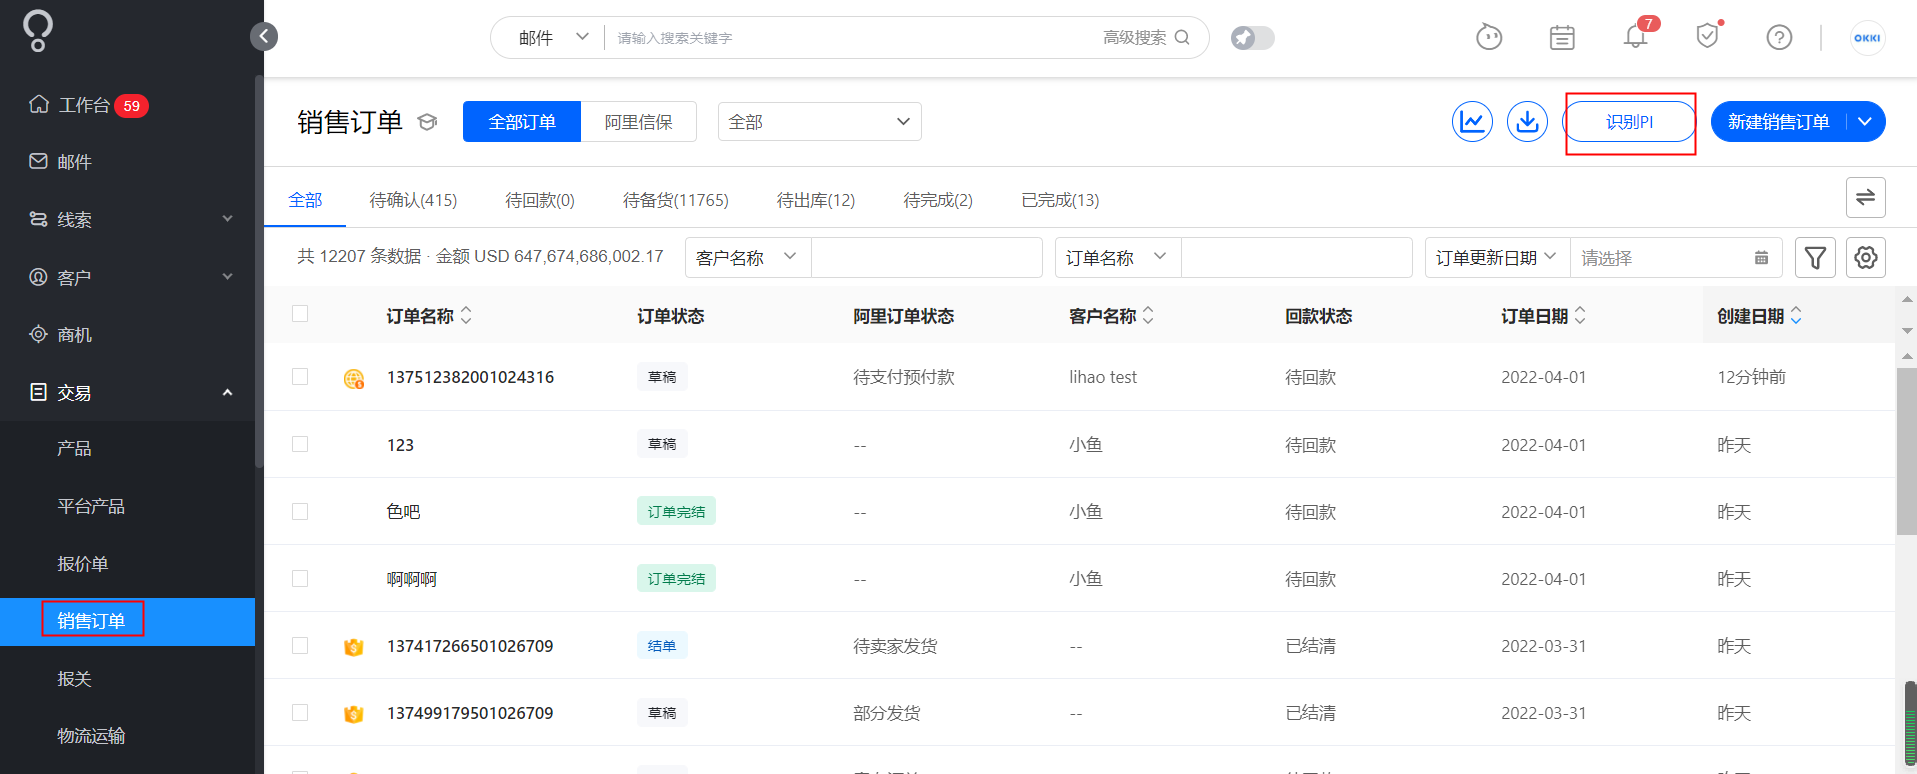Screen dimensions: 1917x774
Task: Sort by 订单名称 column arrows
Action: pyautogui.click(x=466, y=315)
